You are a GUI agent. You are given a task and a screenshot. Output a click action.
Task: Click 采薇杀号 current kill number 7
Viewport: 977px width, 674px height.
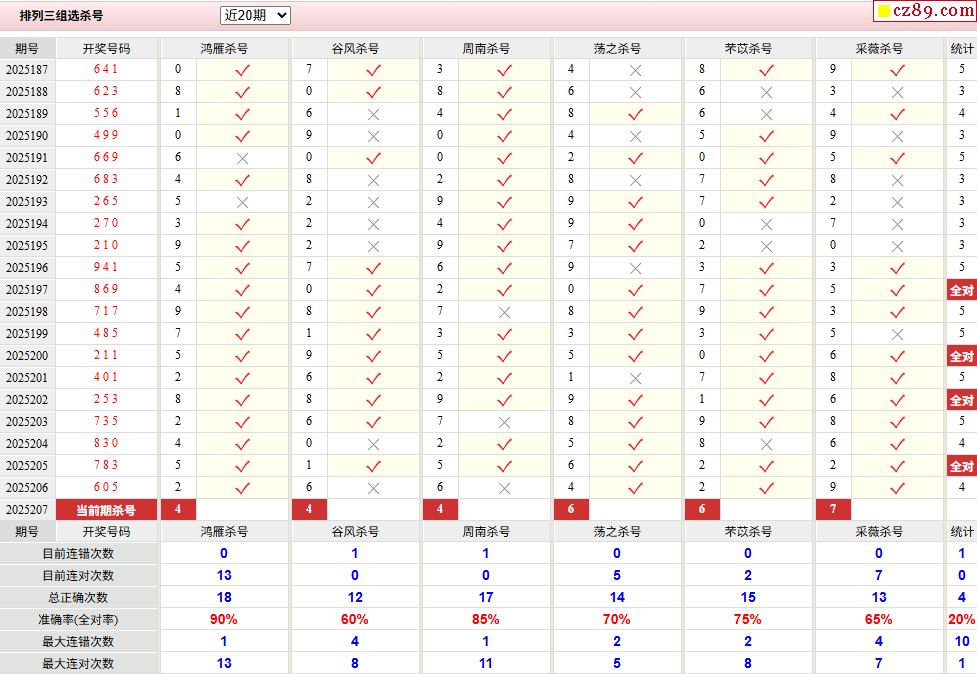(x=832, y=510)
